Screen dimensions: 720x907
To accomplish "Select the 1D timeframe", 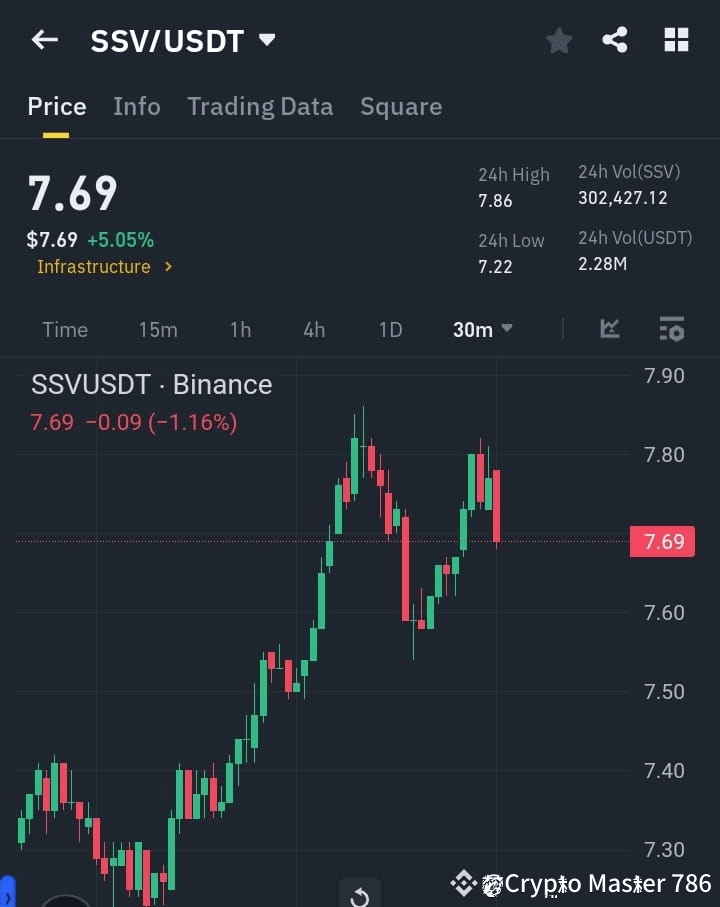I will 390,329.
